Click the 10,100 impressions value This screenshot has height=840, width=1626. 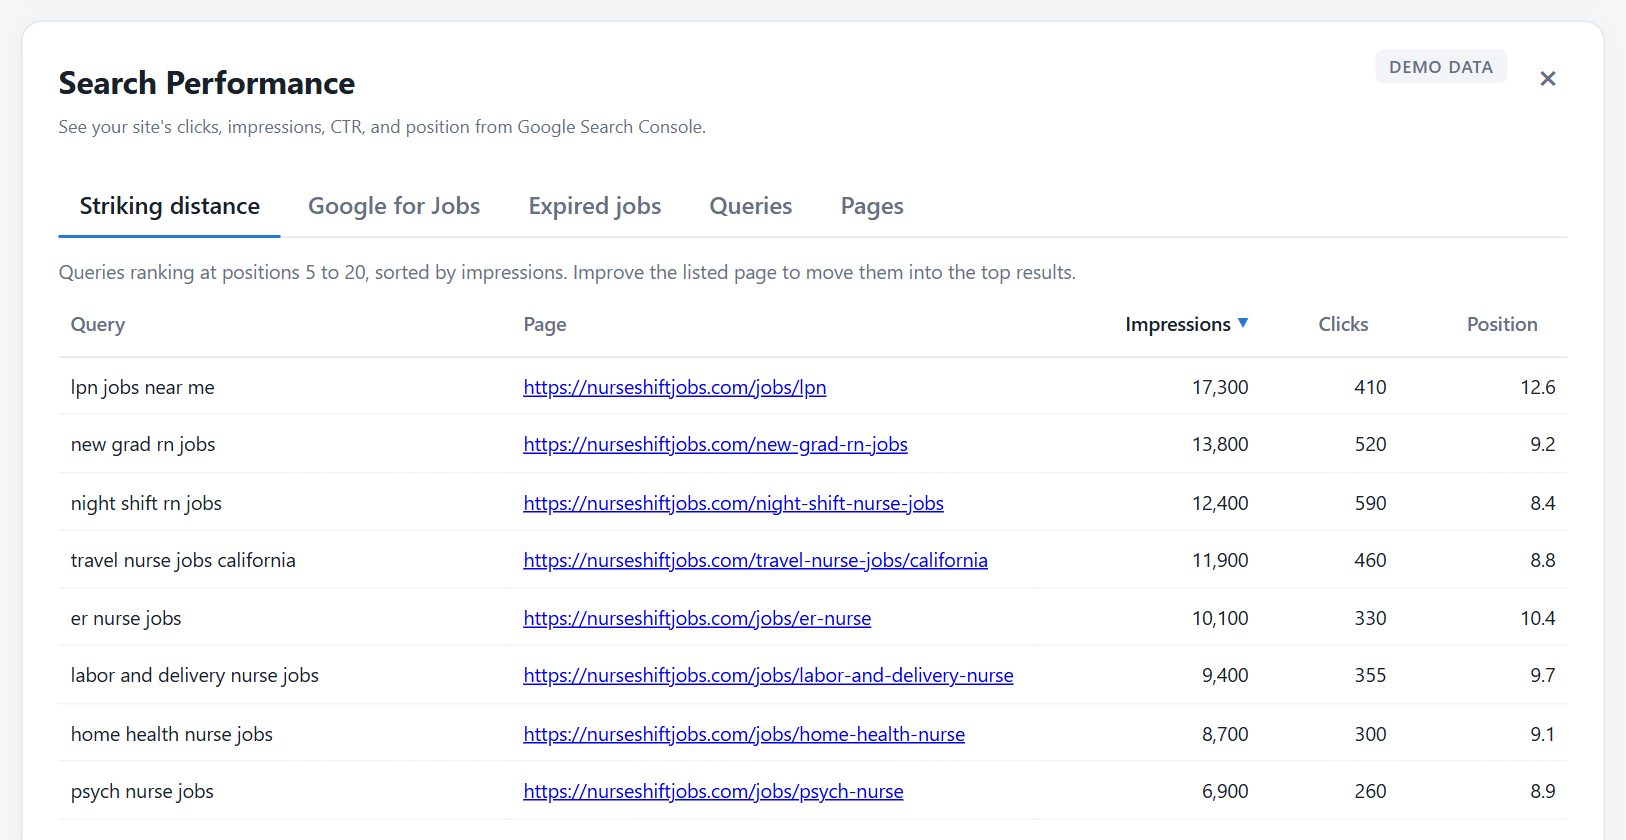click(1220, 618)
